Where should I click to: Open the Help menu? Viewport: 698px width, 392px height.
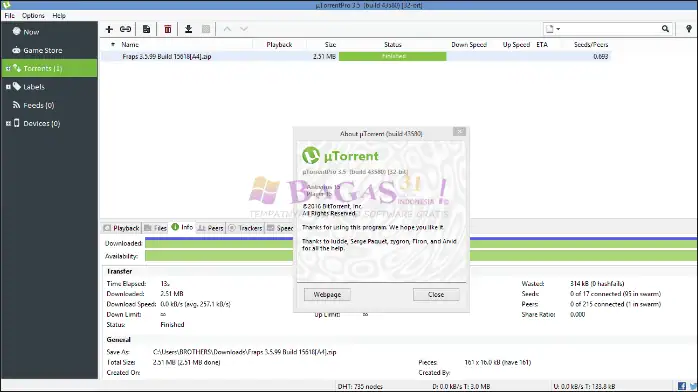[x=59, y=16]
